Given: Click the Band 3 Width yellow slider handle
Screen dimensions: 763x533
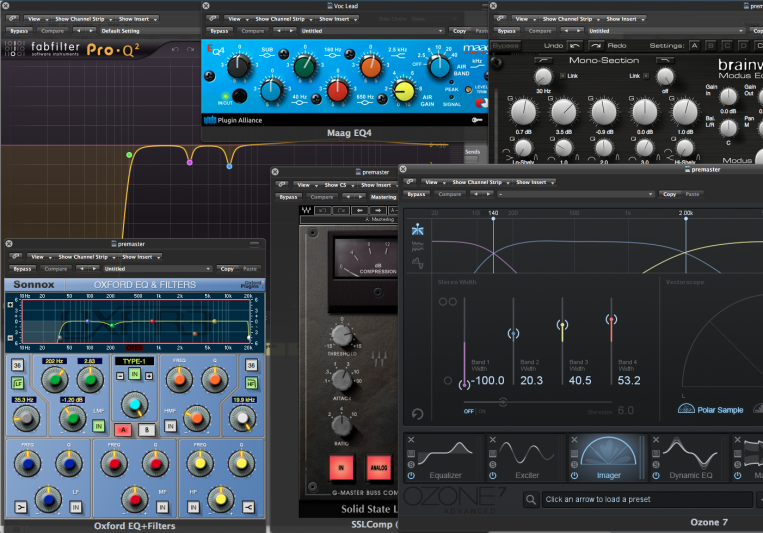Looking at the screenshot, I should pyautogui.click(x=563, y=325).
